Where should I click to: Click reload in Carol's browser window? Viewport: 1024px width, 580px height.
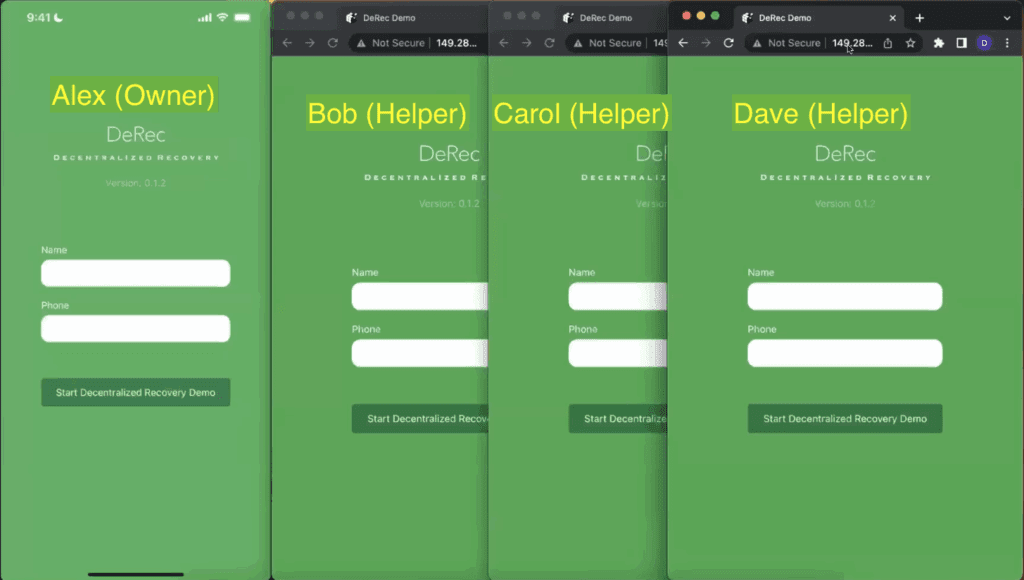pyautogui.click(x=549, y=43)
